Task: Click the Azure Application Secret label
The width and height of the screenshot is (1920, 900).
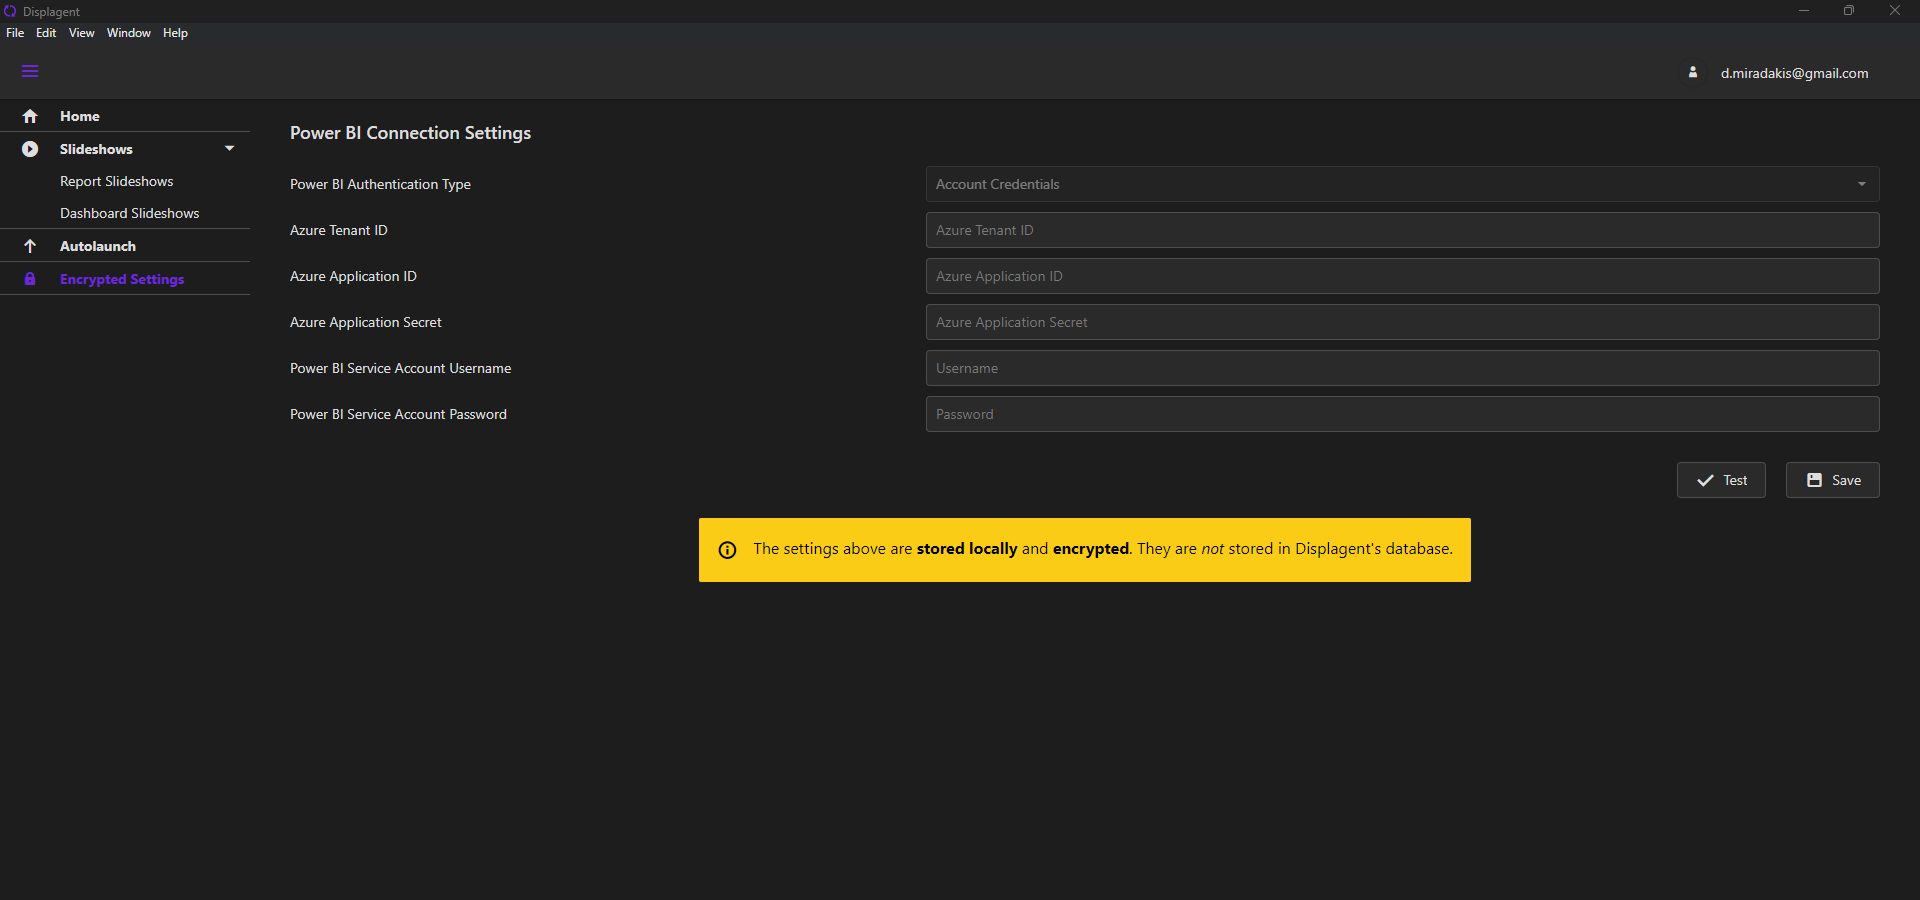Action: click(x=366, y=322)
